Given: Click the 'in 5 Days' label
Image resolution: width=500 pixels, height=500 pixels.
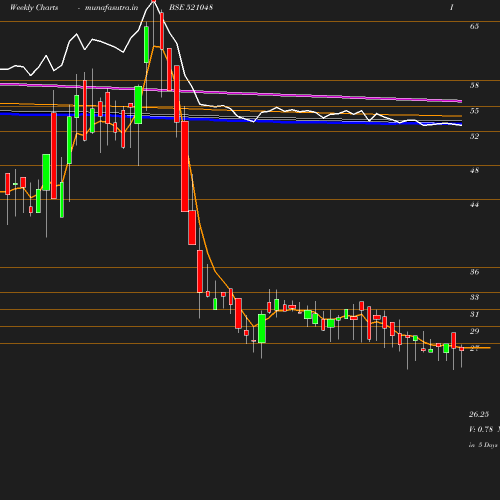Looking at the screenshot, I should click(x=483, y=445).
